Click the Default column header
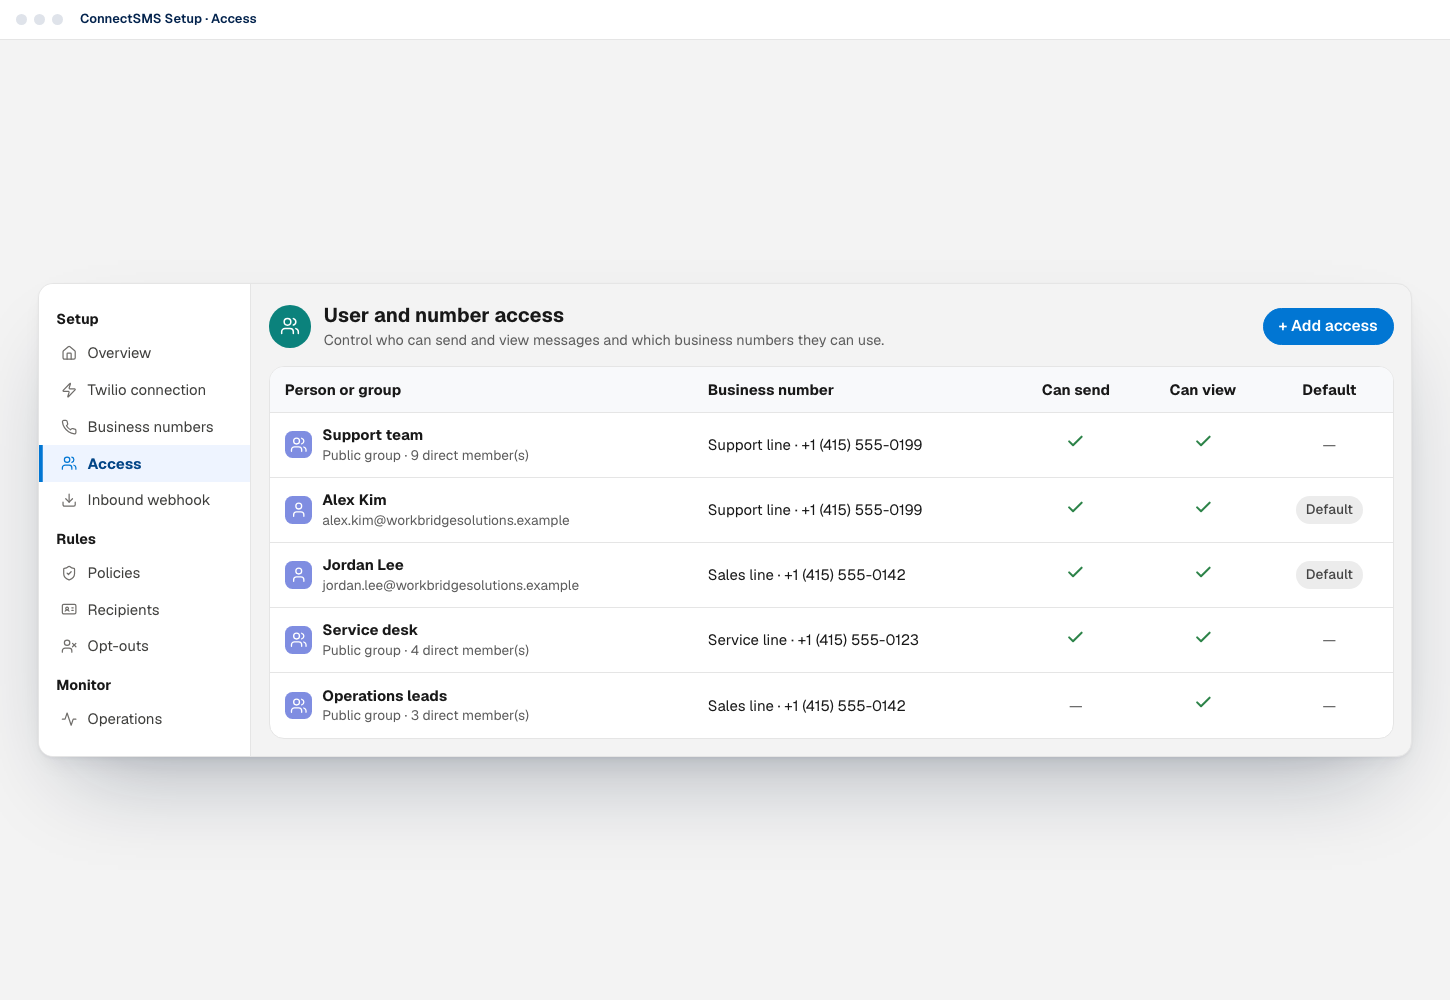The width and height of the screenshot is (1450, 1000). tap(1329, 390)
